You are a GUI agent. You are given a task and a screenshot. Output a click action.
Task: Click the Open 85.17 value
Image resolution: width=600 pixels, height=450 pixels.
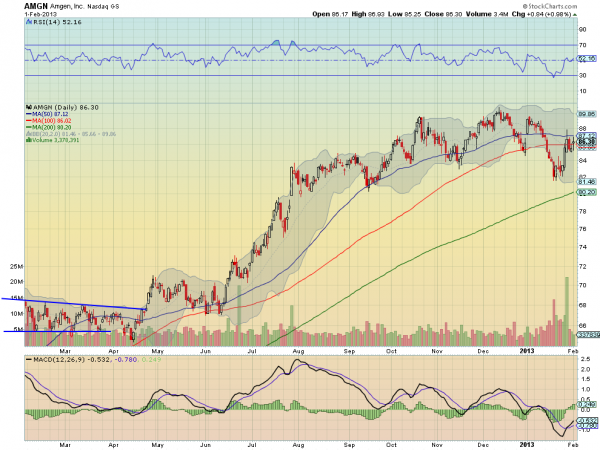[x=330, y=14]
